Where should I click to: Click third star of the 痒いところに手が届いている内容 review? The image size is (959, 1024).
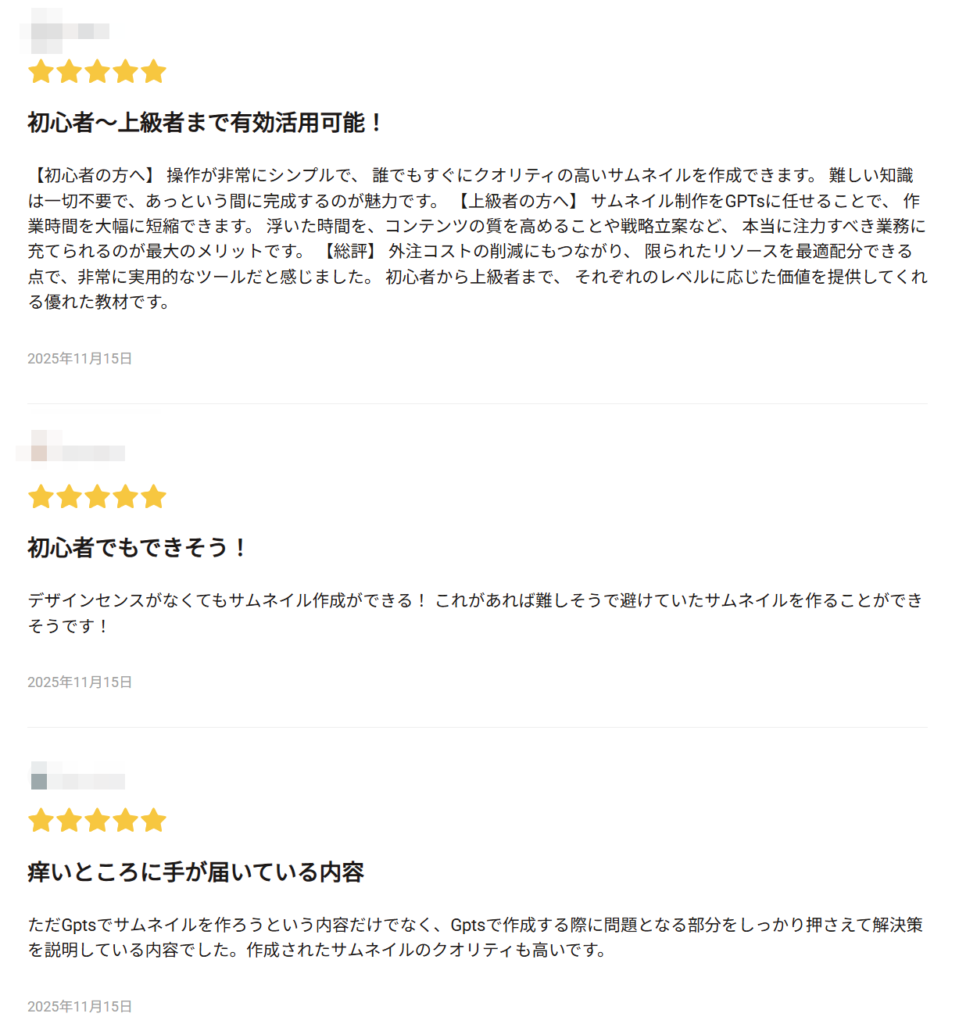97,821
